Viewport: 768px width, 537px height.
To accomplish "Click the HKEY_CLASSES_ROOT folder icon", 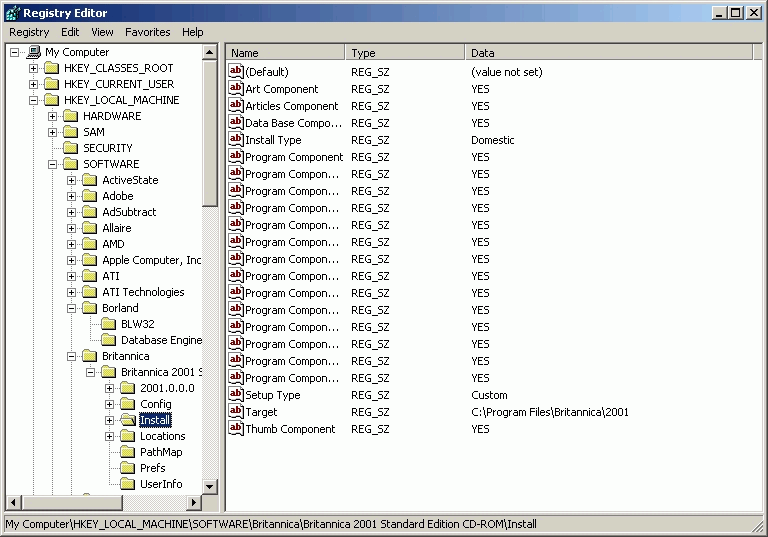I will pyautogui.click(x=52, y=68).
